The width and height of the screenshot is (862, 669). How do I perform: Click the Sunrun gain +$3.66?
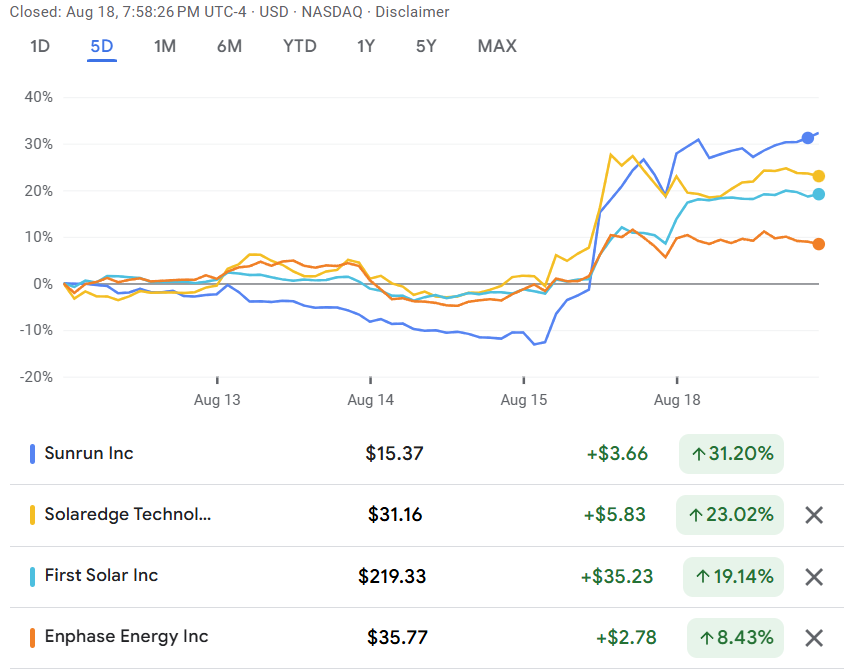click(x=617, y=454)
